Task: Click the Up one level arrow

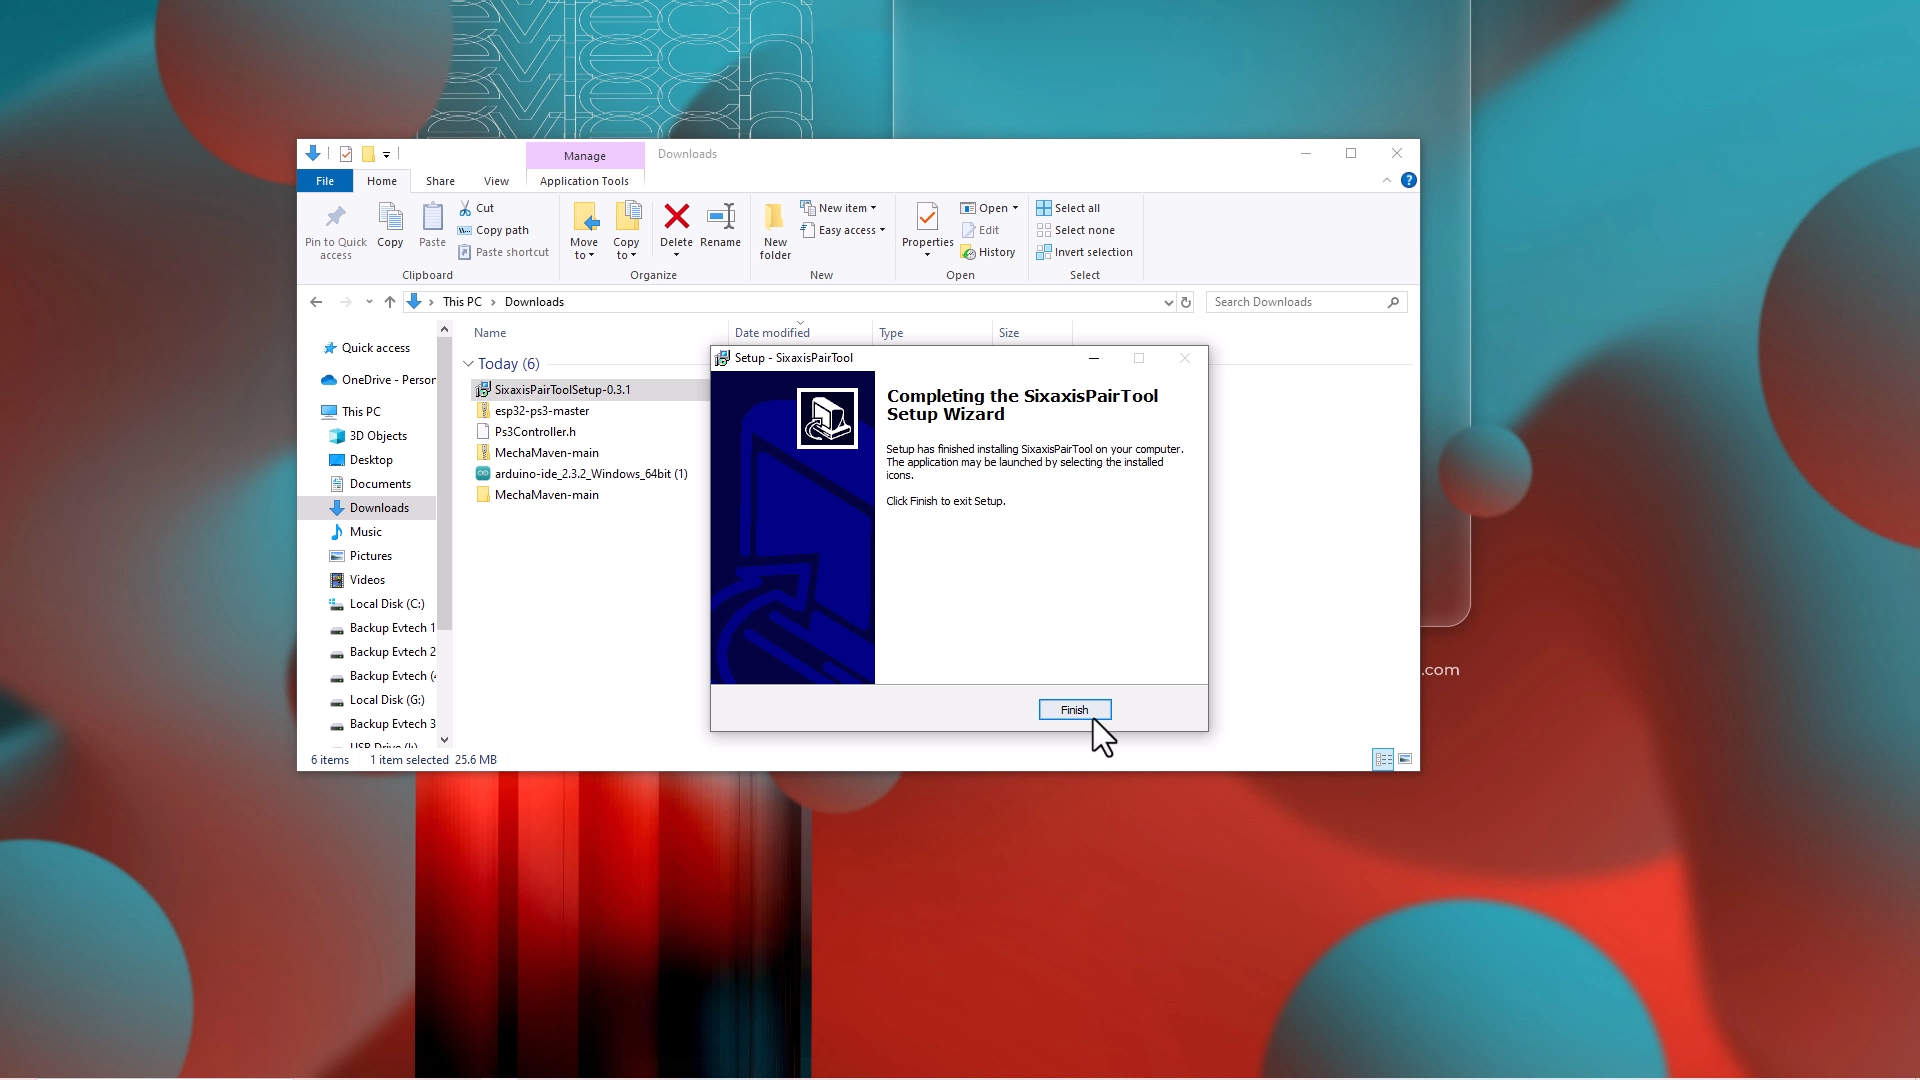Action: [390, 302]
